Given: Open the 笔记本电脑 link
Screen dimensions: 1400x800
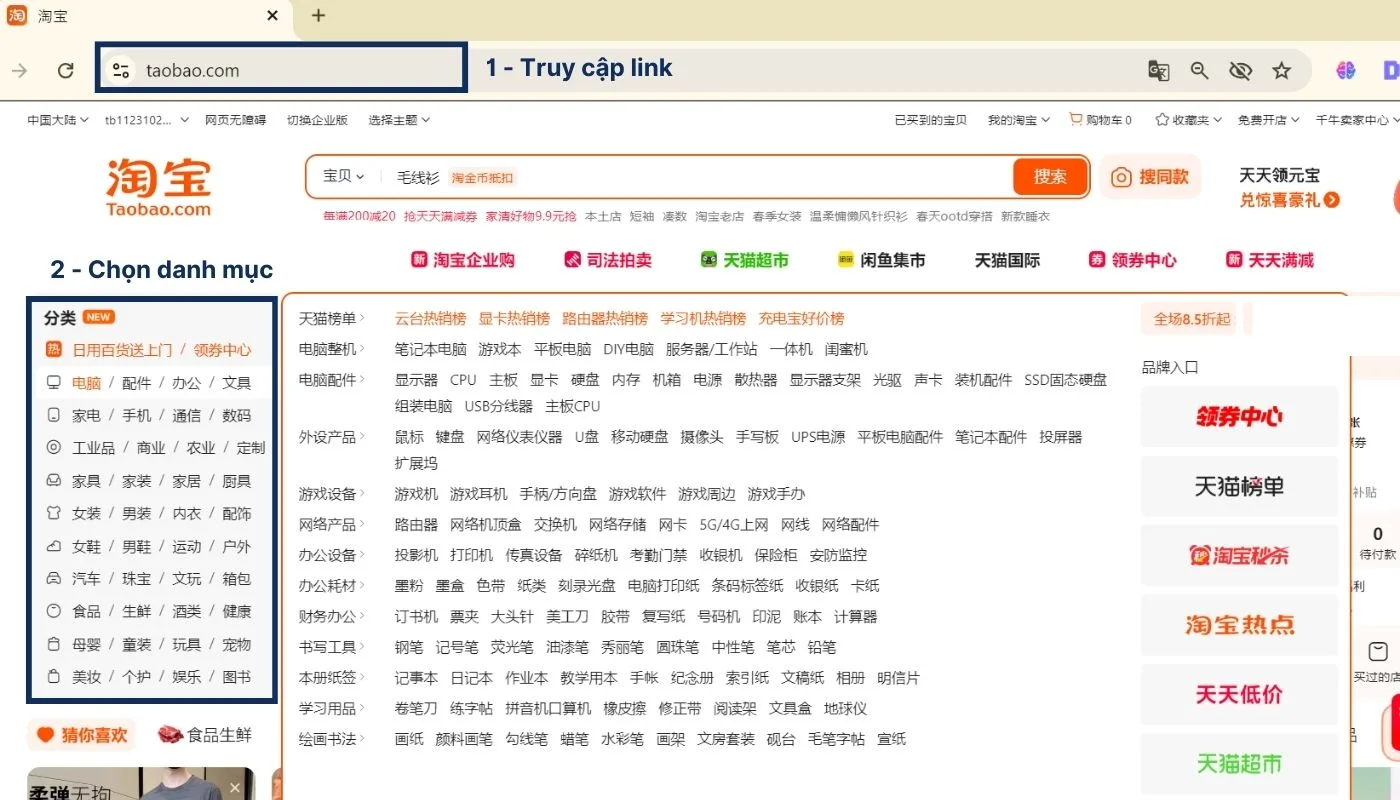Looking at the screenshot, I should click(x=430, y=349).
